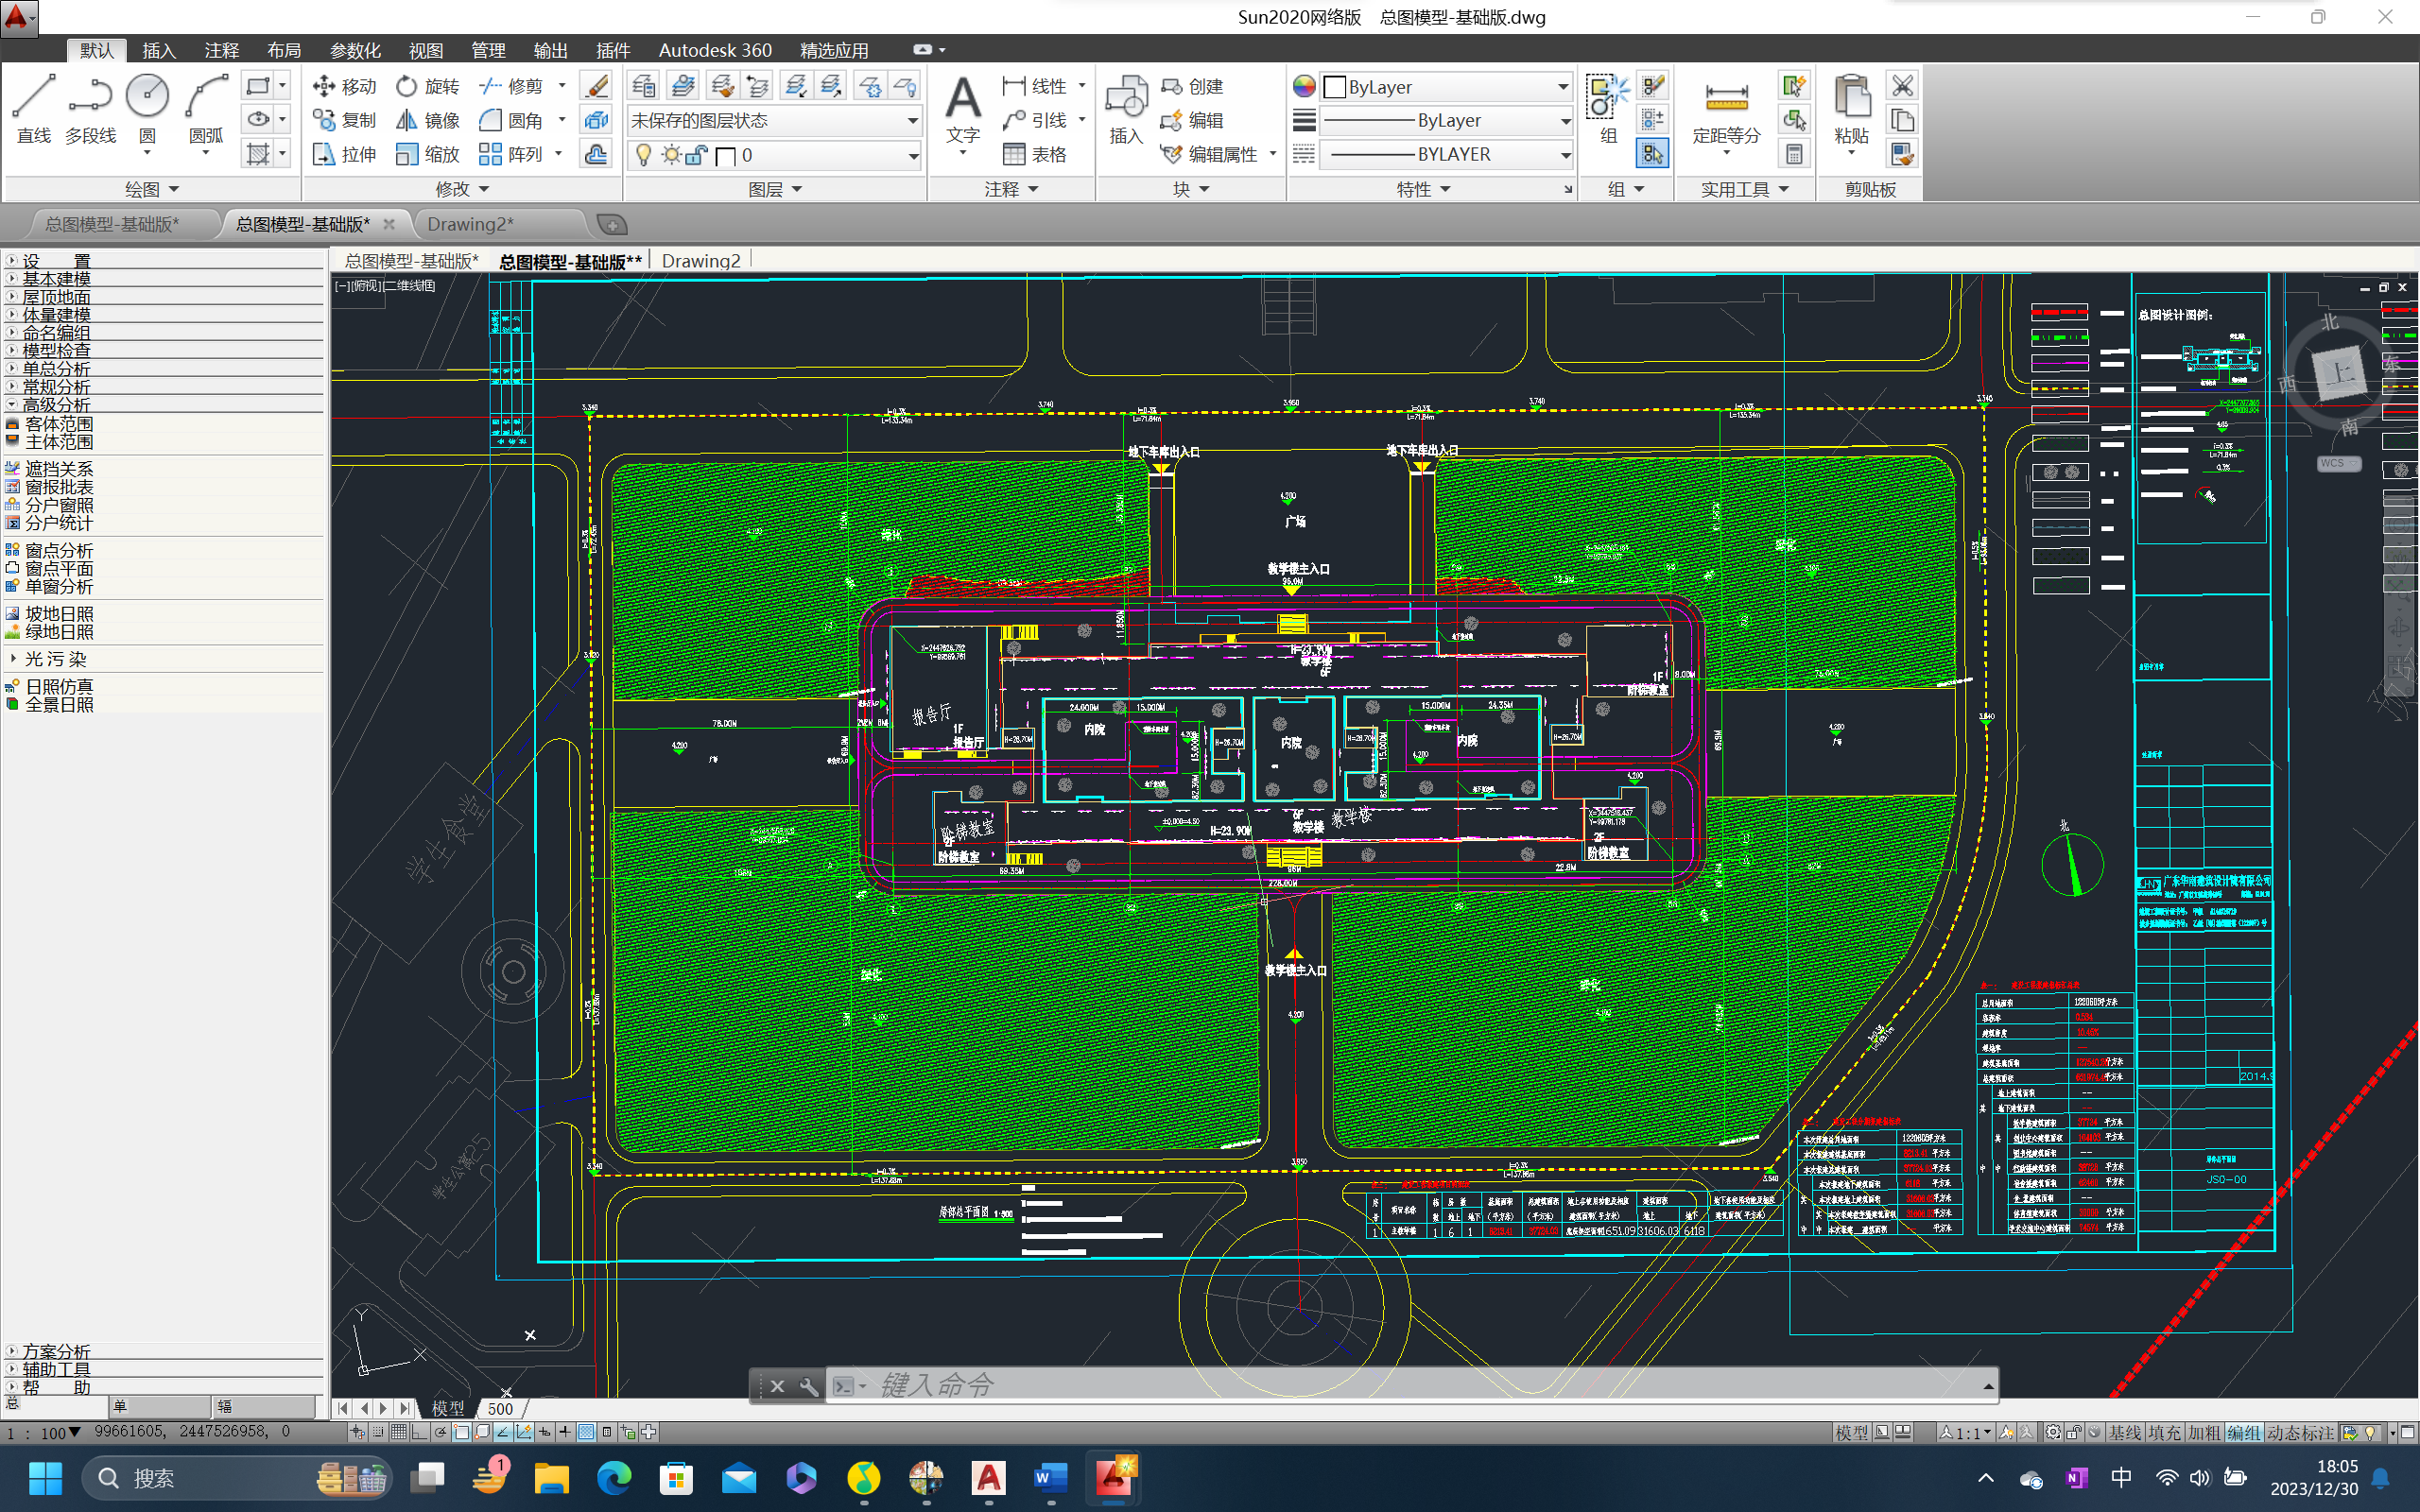
Task: Switch to the Drawing2* document tab
Action: [x=470, y=224]
